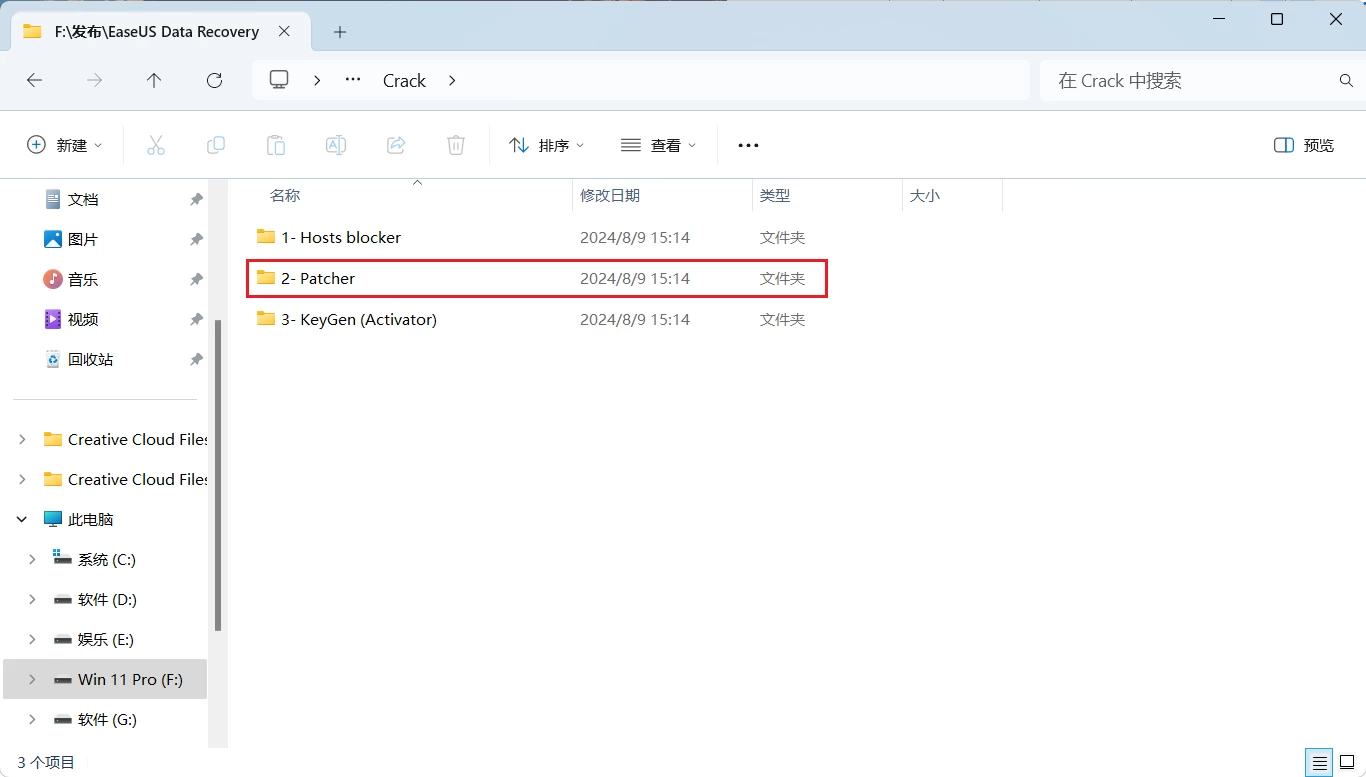This screenshot has height=777, width=1366.
Task: Open the See more ellipsis menu
Action: pyautogui.click(x=748, y=145)
